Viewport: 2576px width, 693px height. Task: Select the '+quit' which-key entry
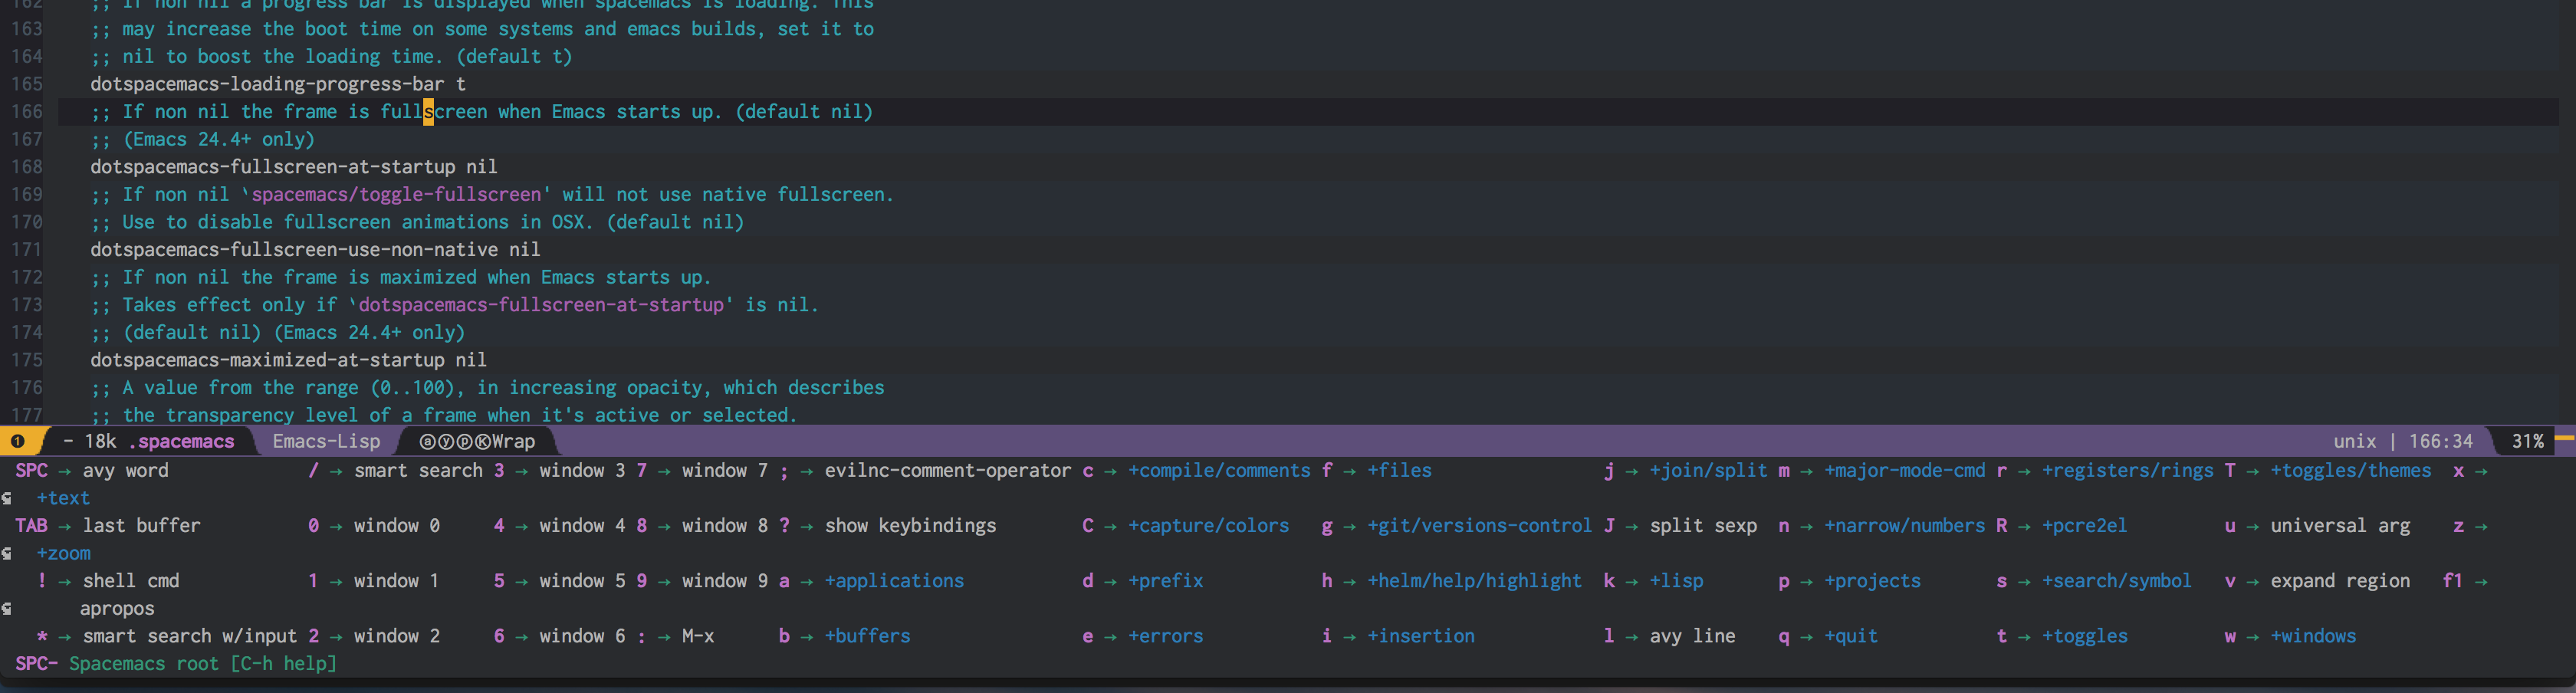[1851, 636]
